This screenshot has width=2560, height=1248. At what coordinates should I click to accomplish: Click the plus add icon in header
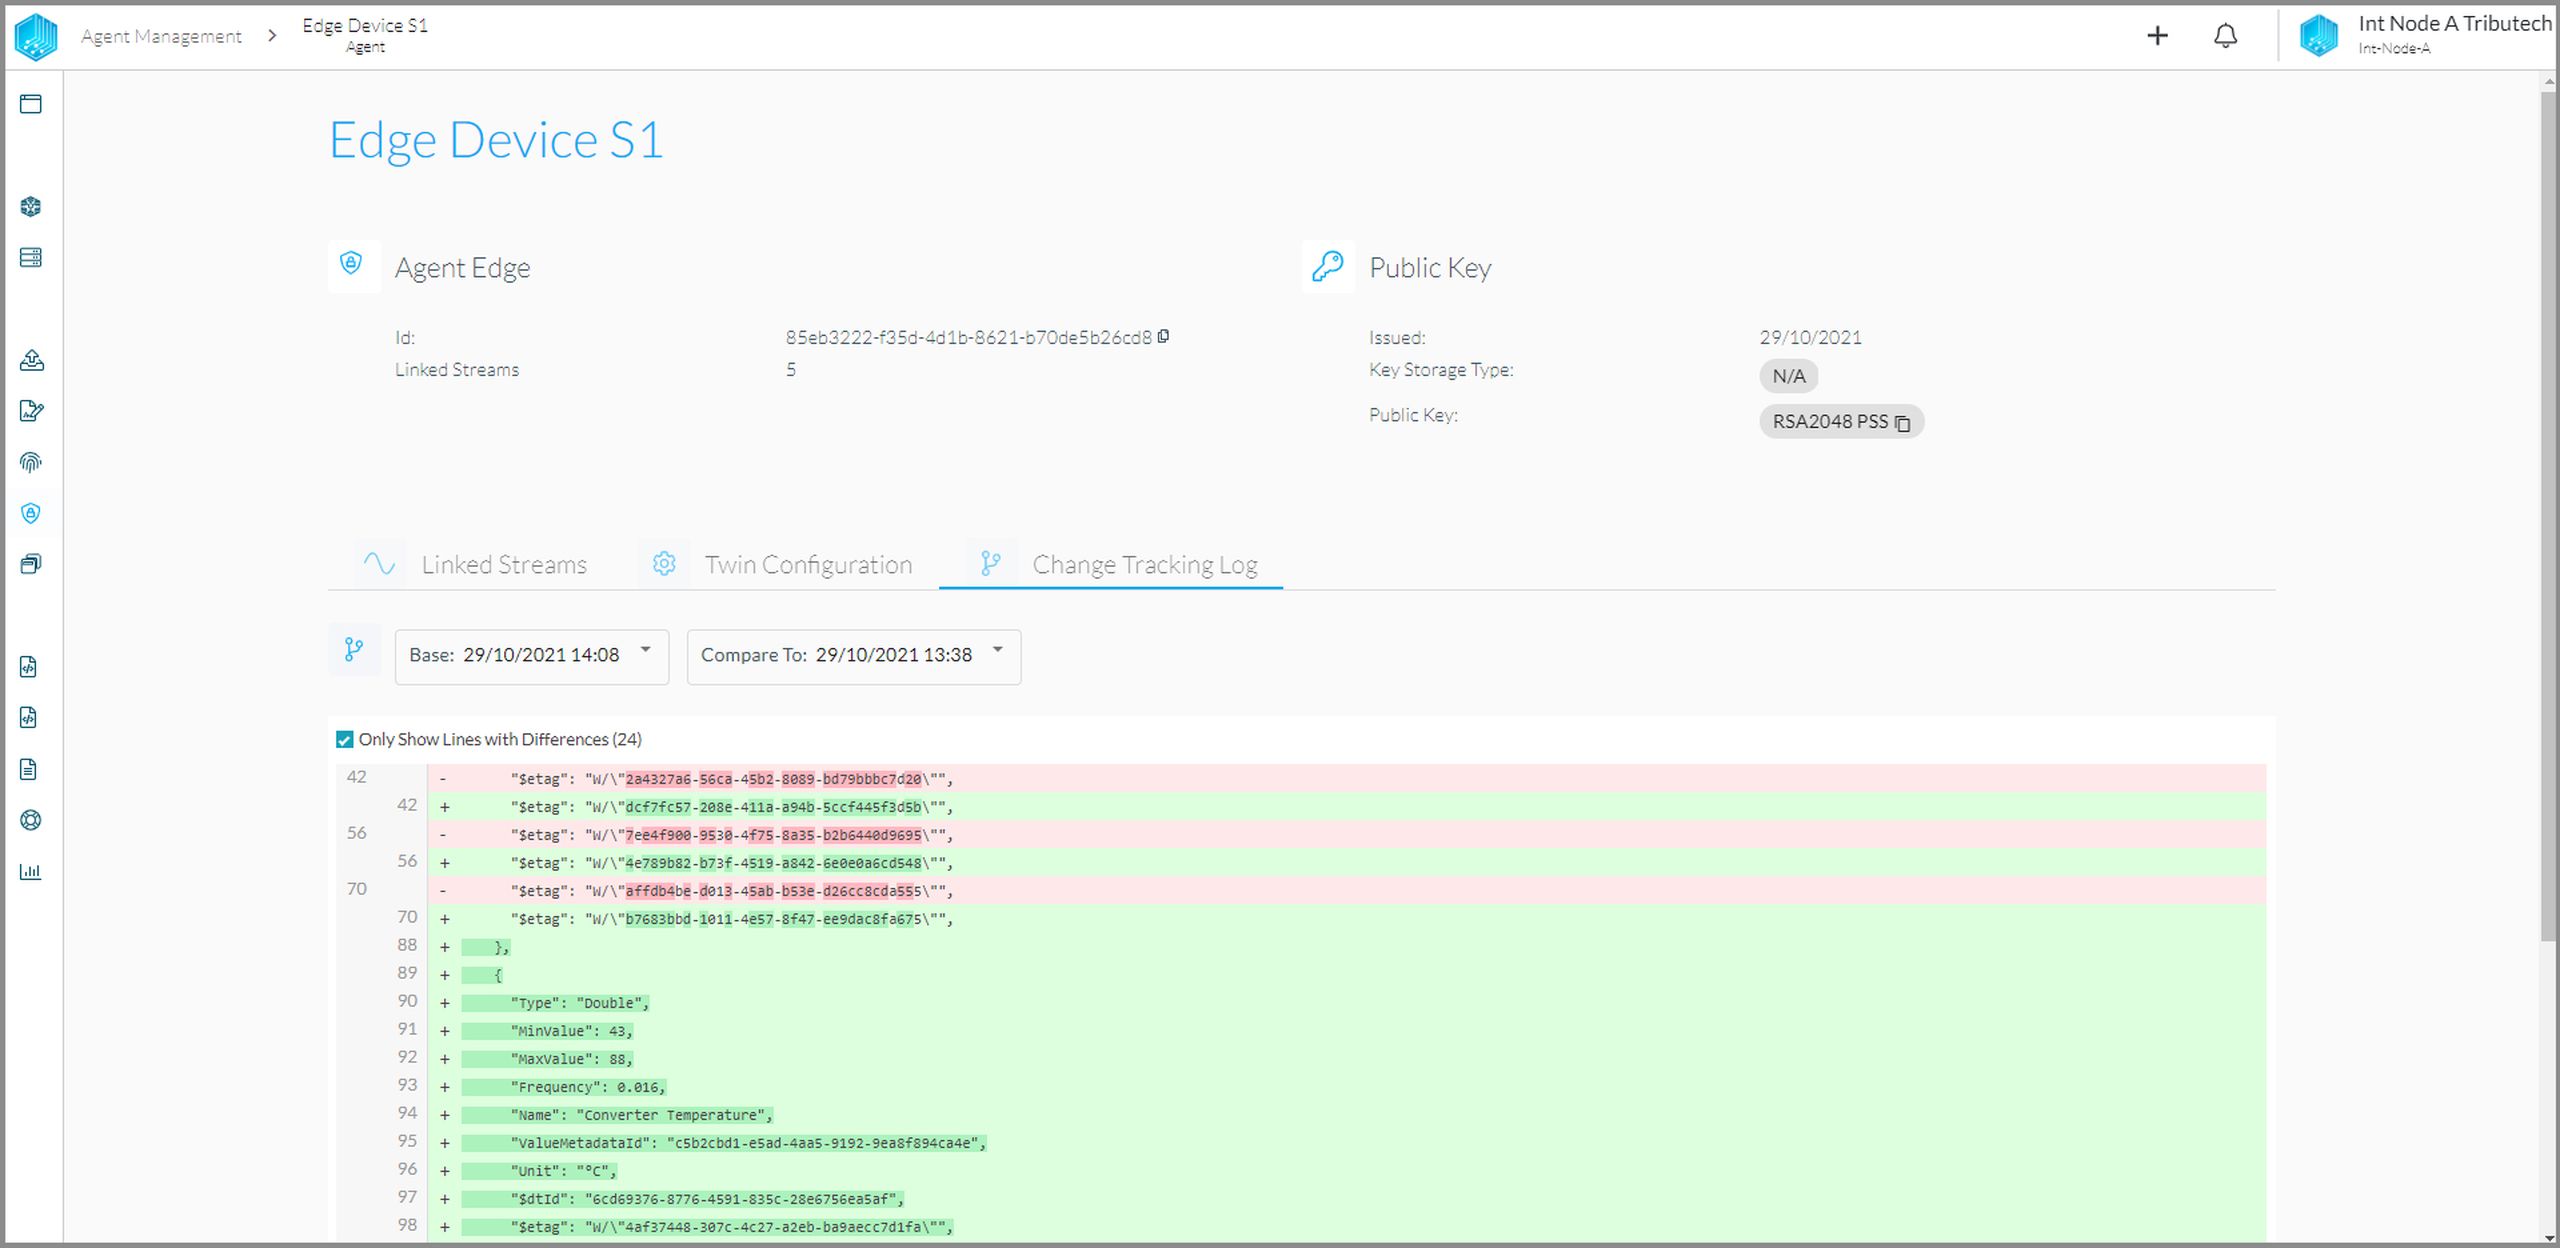(x=2157, y=36)
